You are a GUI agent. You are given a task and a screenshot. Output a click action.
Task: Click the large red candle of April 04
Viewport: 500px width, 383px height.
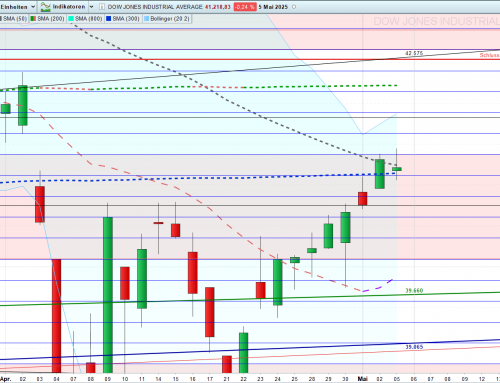[x=56, y=316]
